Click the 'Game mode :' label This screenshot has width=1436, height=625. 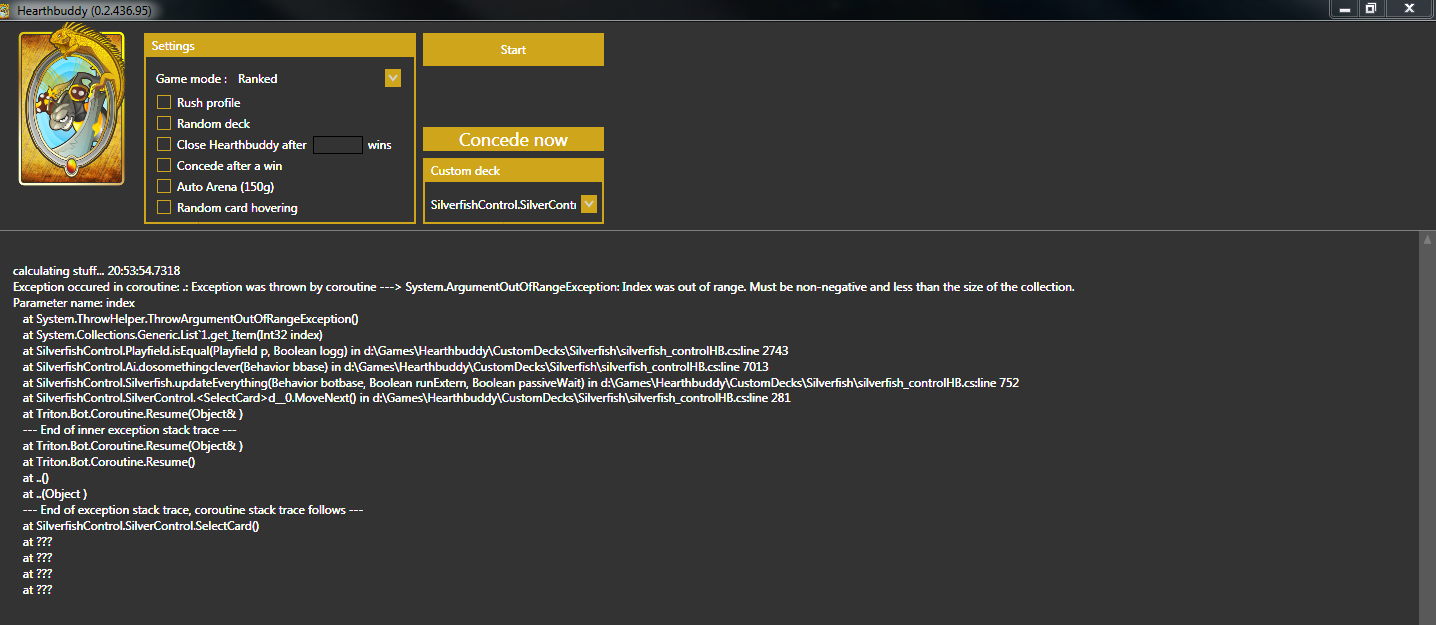tap(191, 79)
